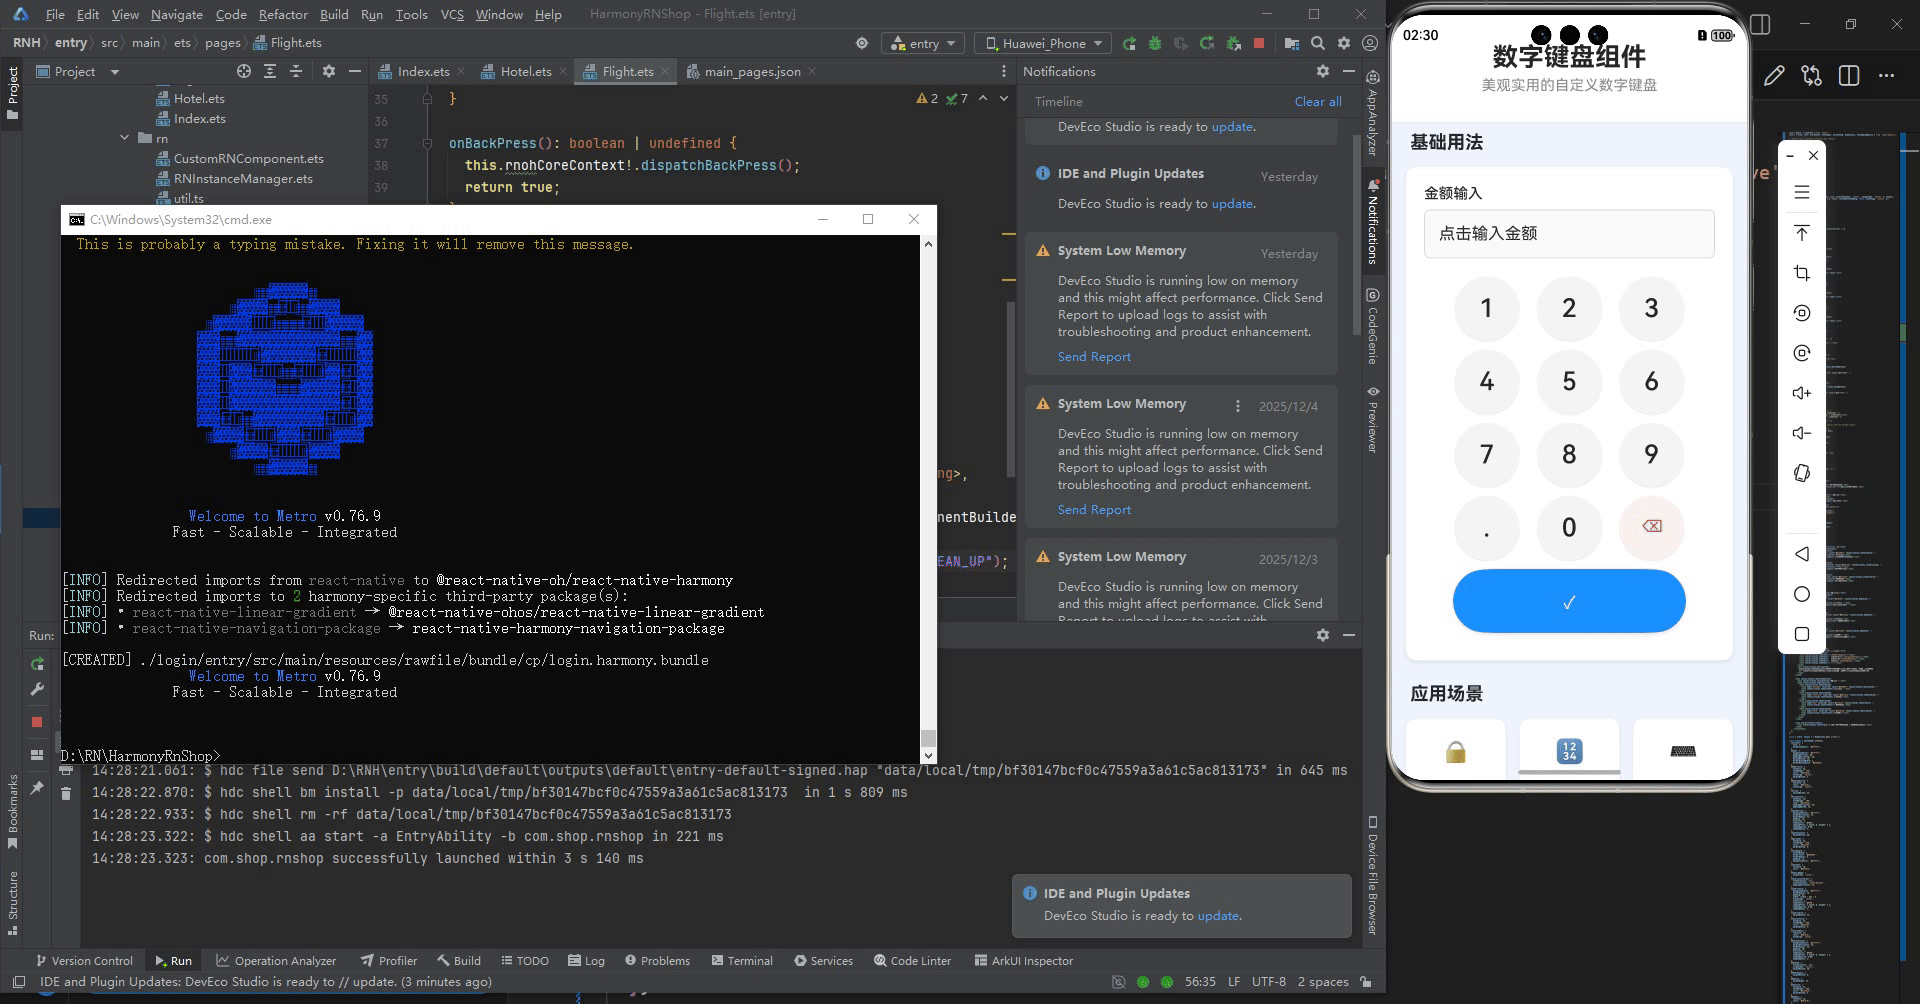Image resolution: width=1920 pixels, height=1004 pixels.
Task: Switch to the main_pages.json editor tab
Action: (x=752, y=71)
